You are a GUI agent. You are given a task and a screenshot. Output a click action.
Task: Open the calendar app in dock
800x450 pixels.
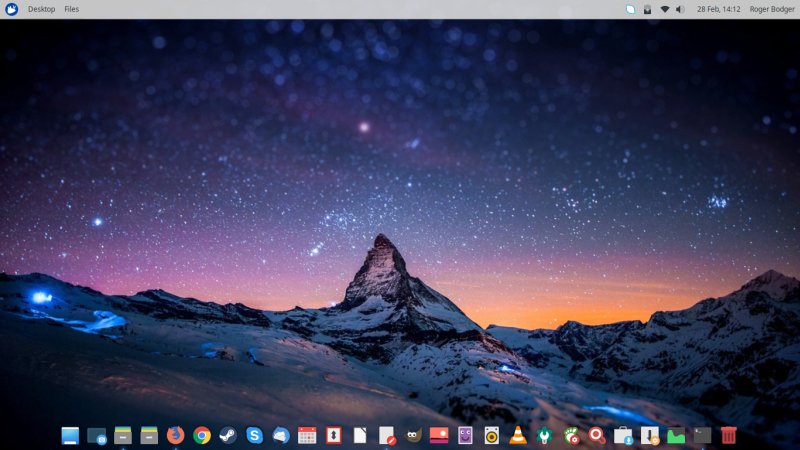tap(307, 435)
